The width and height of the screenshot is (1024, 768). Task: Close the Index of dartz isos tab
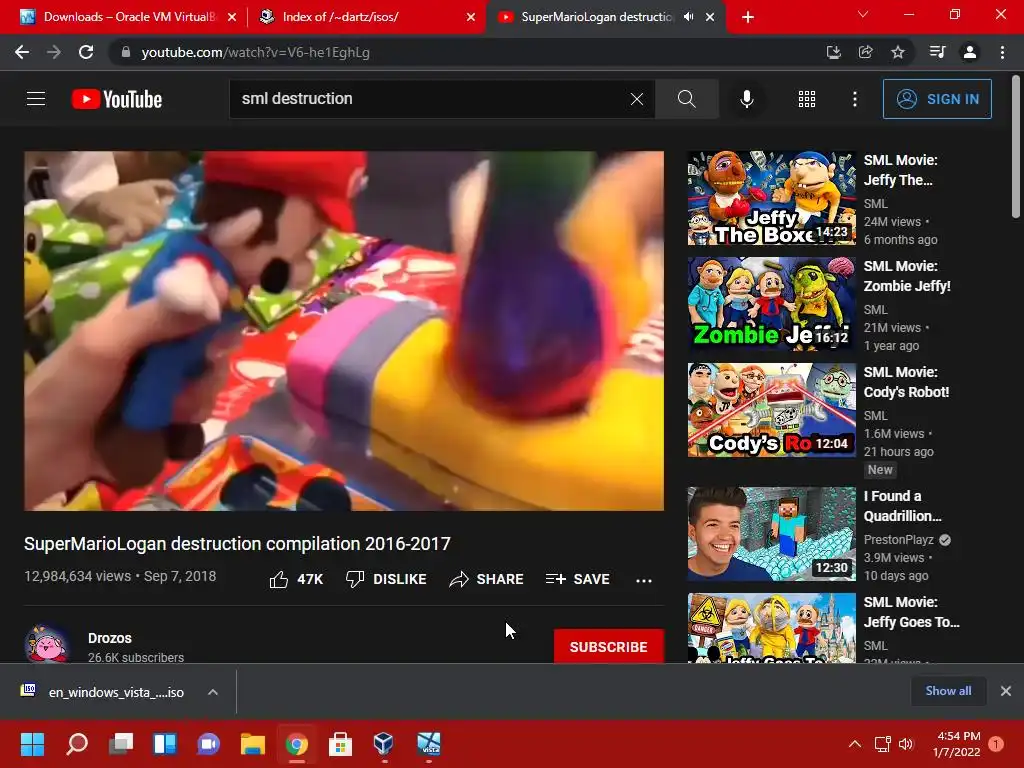pos(471,17)
